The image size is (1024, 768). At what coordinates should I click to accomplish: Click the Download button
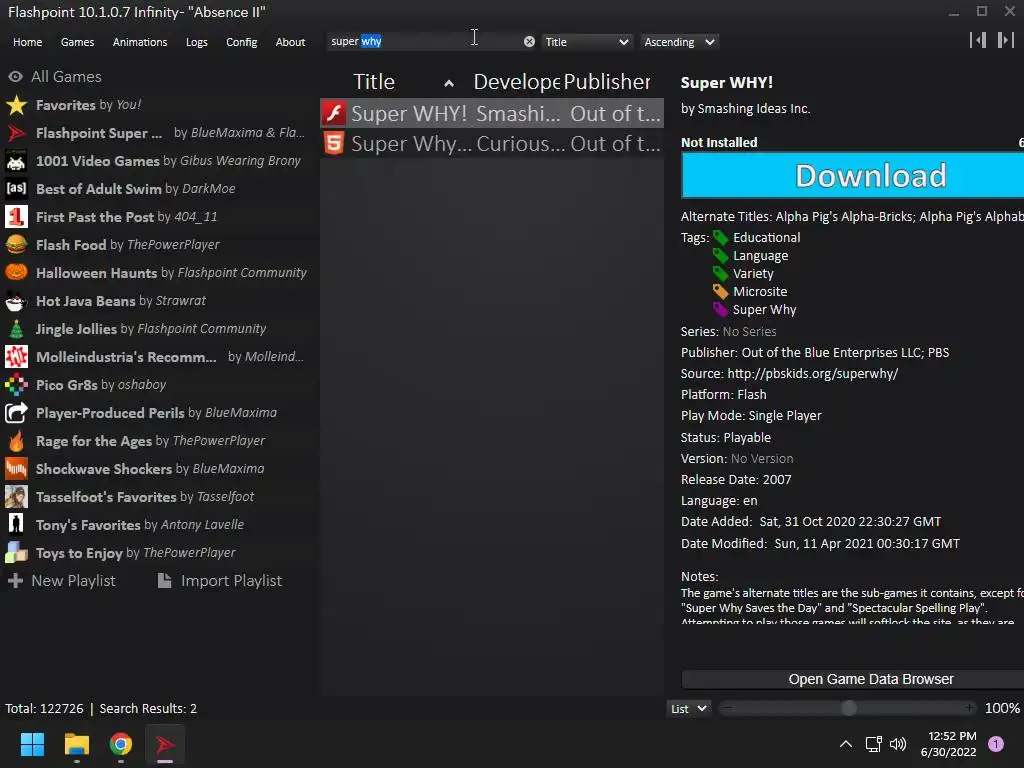pos(853,175)
